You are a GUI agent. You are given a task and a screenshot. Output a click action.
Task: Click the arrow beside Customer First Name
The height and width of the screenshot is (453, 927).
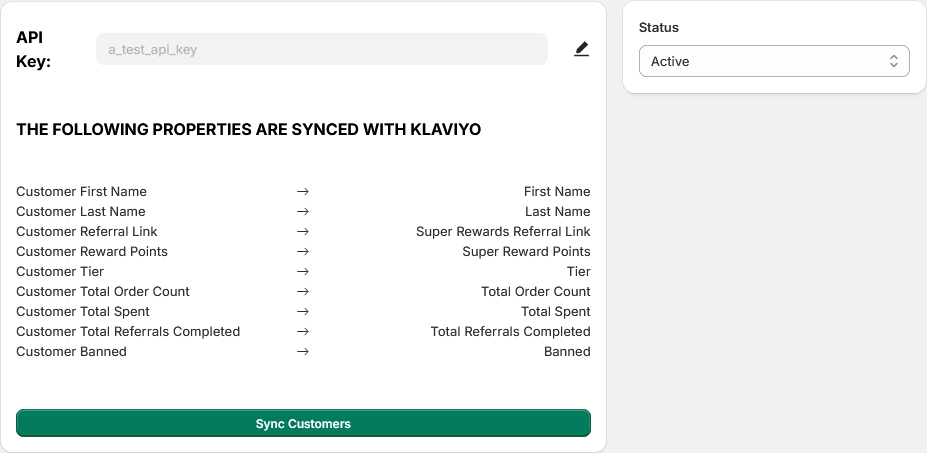[x=303, y=191]
